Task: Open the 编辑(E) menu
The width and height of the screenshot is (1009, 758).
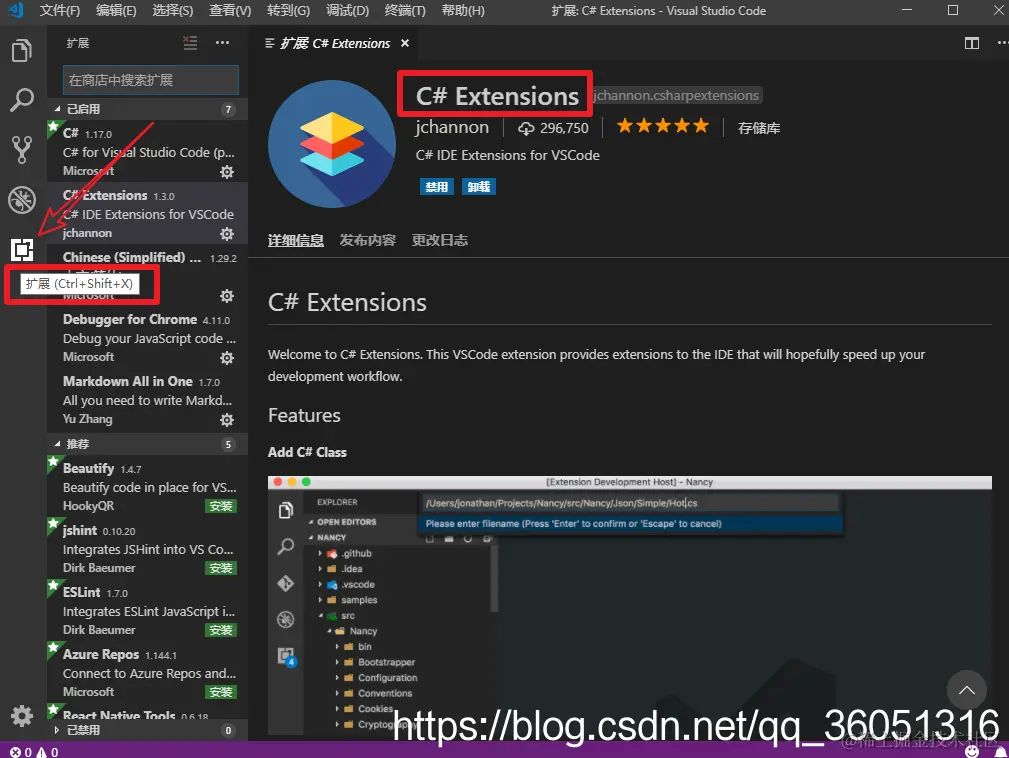Action: [x=116, y=11]
